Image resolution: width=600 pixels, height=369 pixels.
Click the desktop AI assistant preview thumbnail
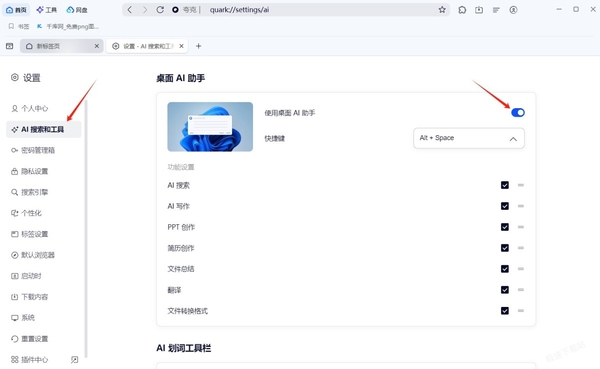point(210,127)
